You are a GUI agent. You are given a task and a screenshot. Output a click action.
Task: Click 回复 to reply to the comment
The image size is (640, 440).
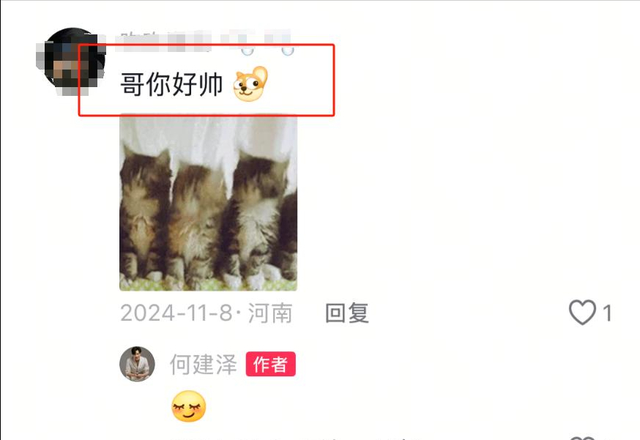(x=347, y=313)
